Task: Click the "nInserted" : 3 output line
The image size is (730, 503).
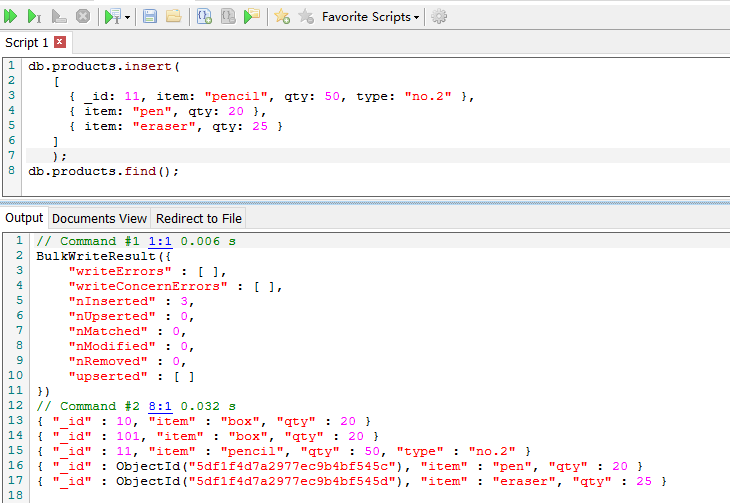Action: pos(131,301)
